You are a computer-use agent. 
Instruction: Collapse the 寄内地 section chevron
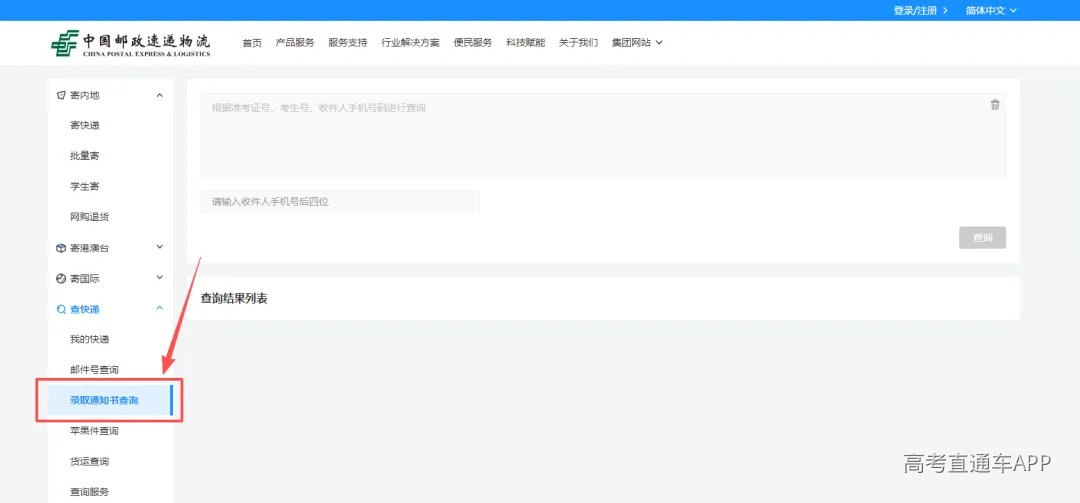(160, 95)
